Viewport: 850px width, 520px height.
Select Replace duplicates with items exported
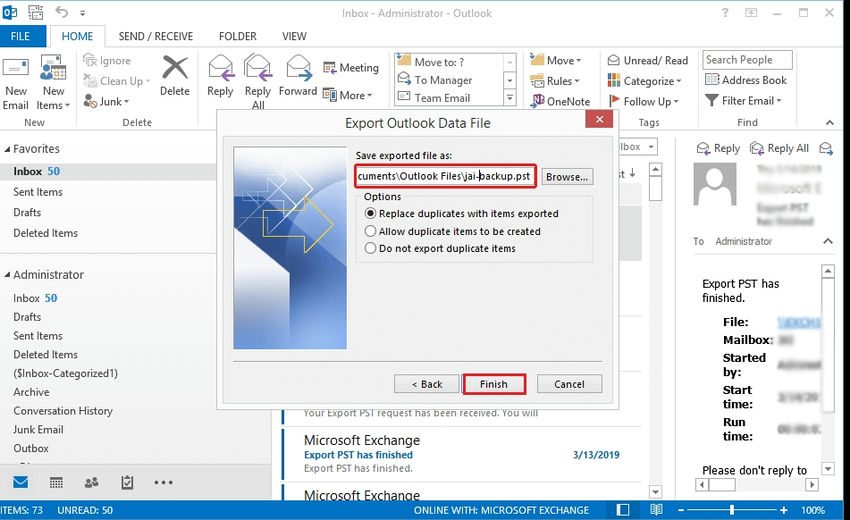462,214
